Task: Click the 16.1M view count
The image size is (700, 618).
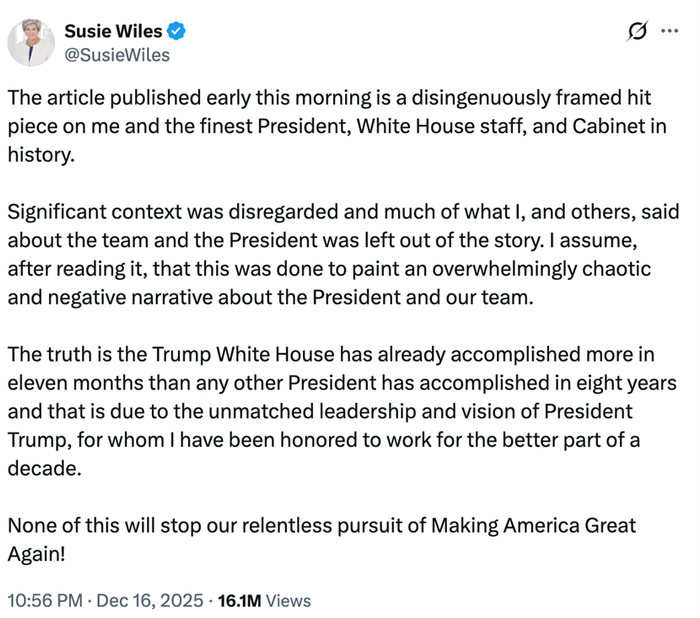Action: point(238,601)
